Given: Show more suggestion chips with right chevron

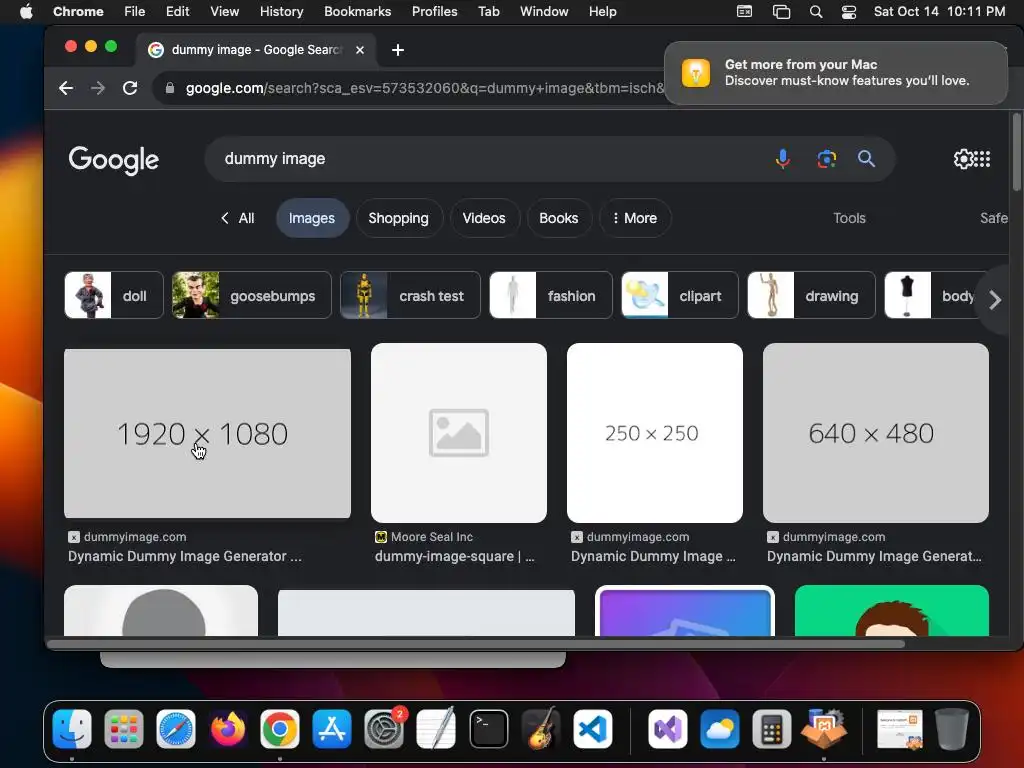Looking at the screenshot, I should (x=995, y=300).
